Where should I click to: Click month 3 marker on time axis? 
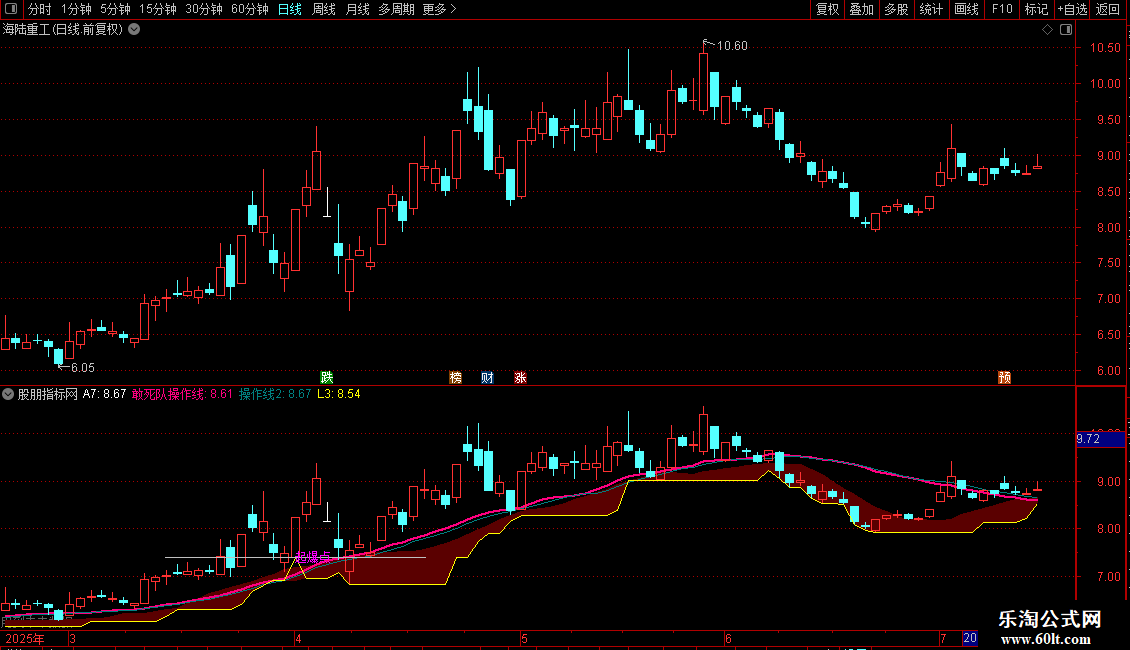point(72,639)
